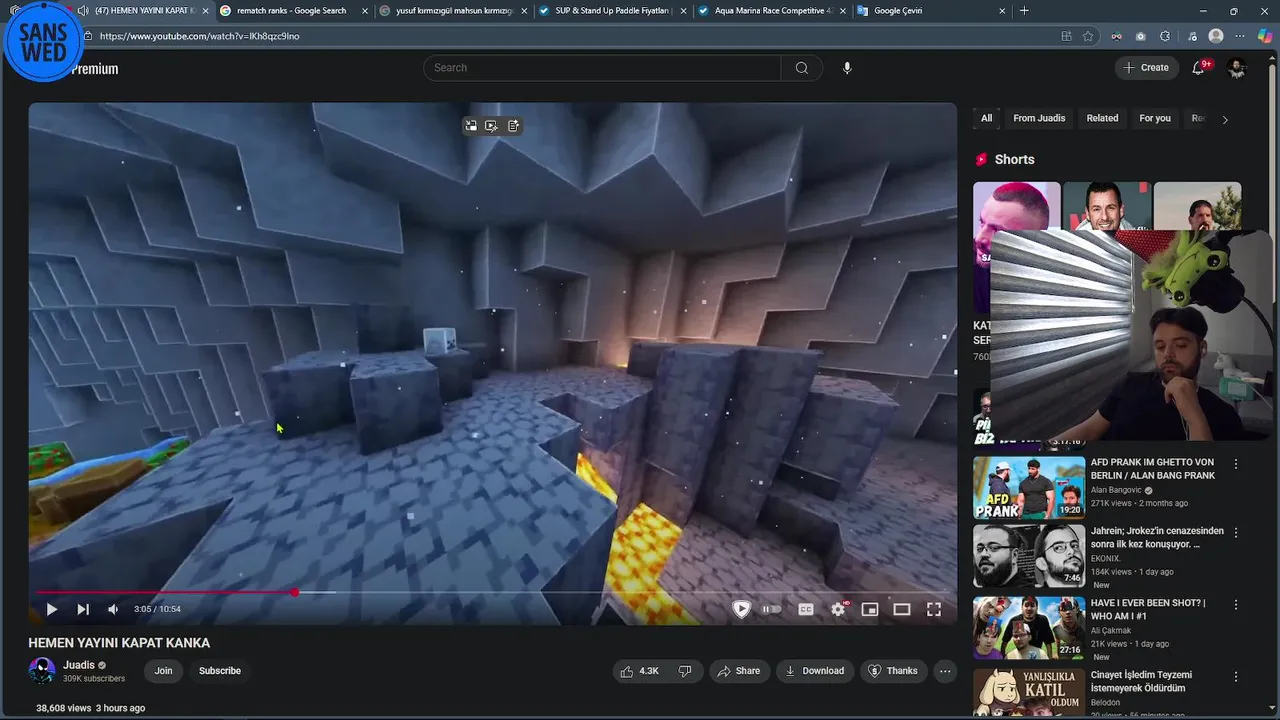Open HAVE I EVER BEEN SHOT thumbnail
1280x720 pixels.
(x=1029, y=627)
